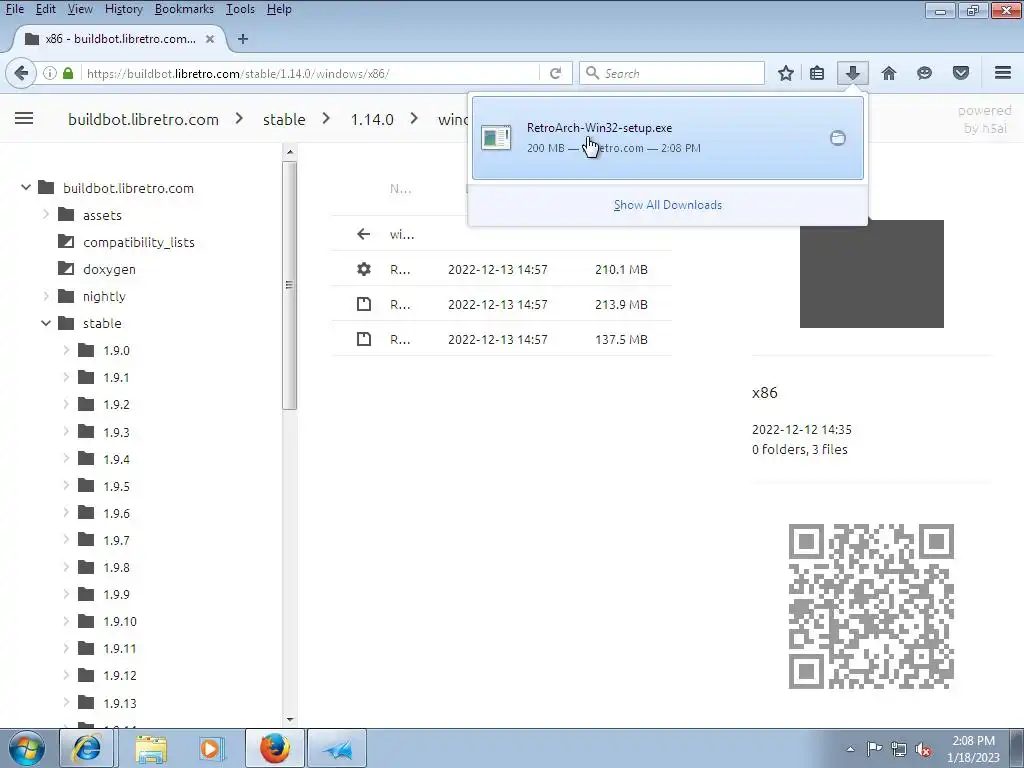Image resolution: width=1024 pixels, height=768 pixels.
Task: Open RetroArch-Win32-setup.exe download entry
Action: (x=667, y=138)
